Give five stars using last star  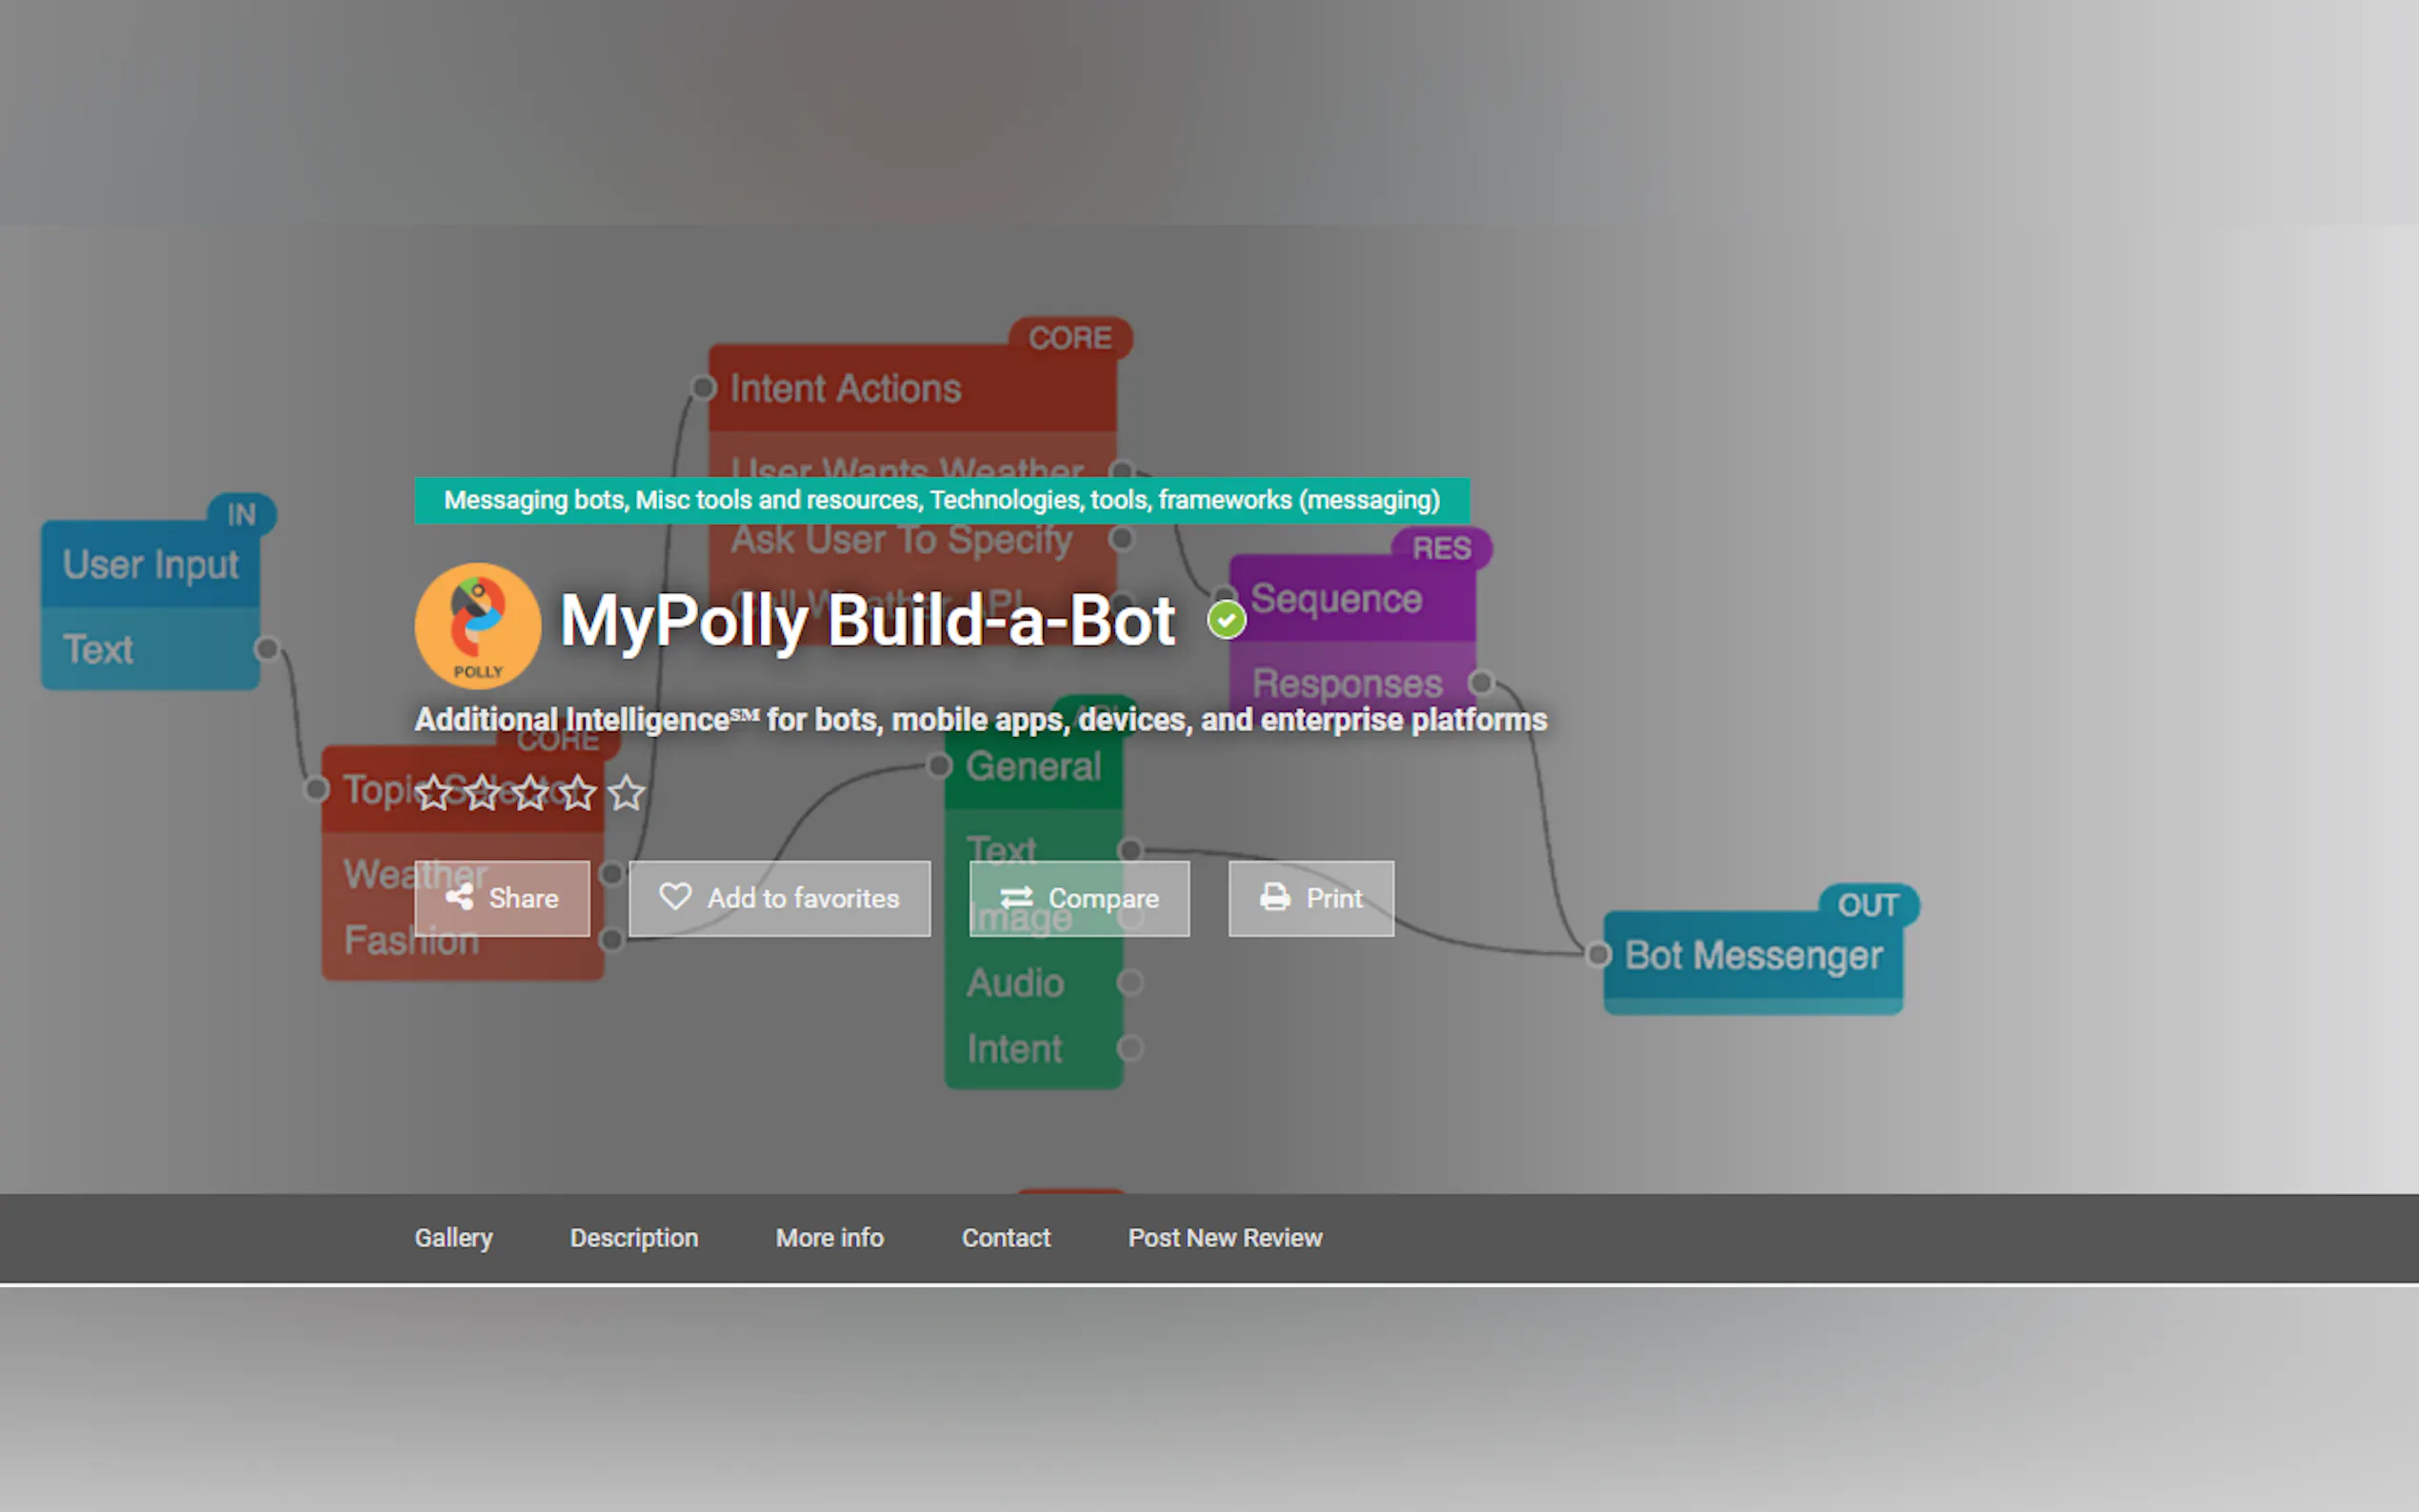(627, 794)
